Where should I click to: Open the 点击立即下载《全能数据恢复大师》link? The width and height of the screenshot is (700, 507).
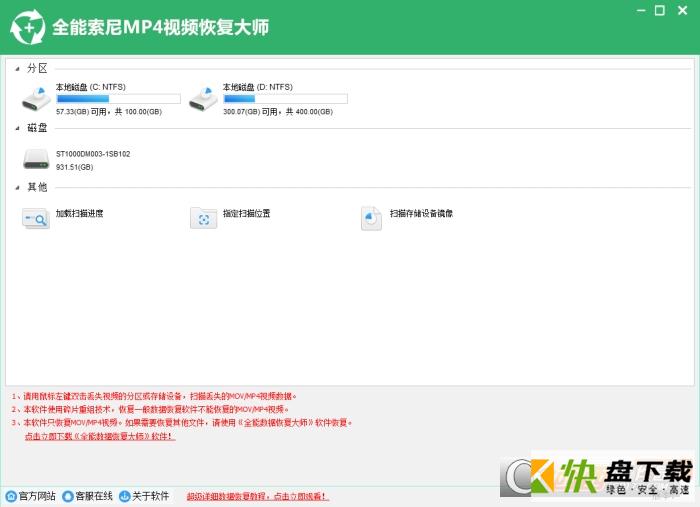point(100,436)
